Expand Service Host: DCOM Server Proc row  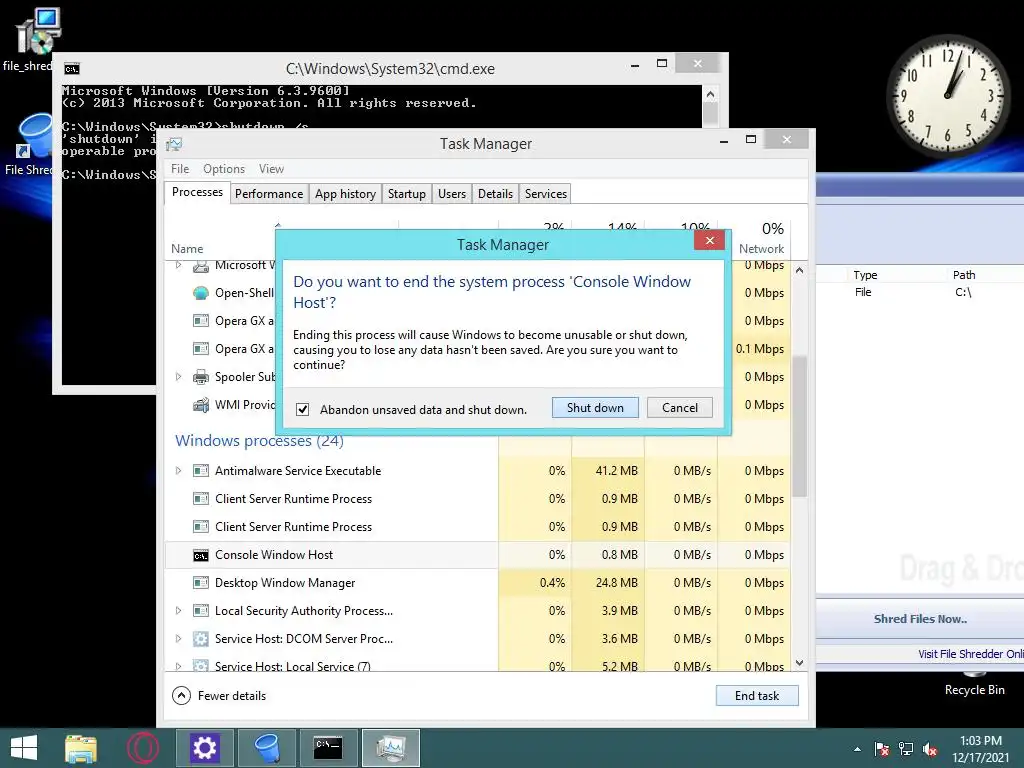coord(178,639)
